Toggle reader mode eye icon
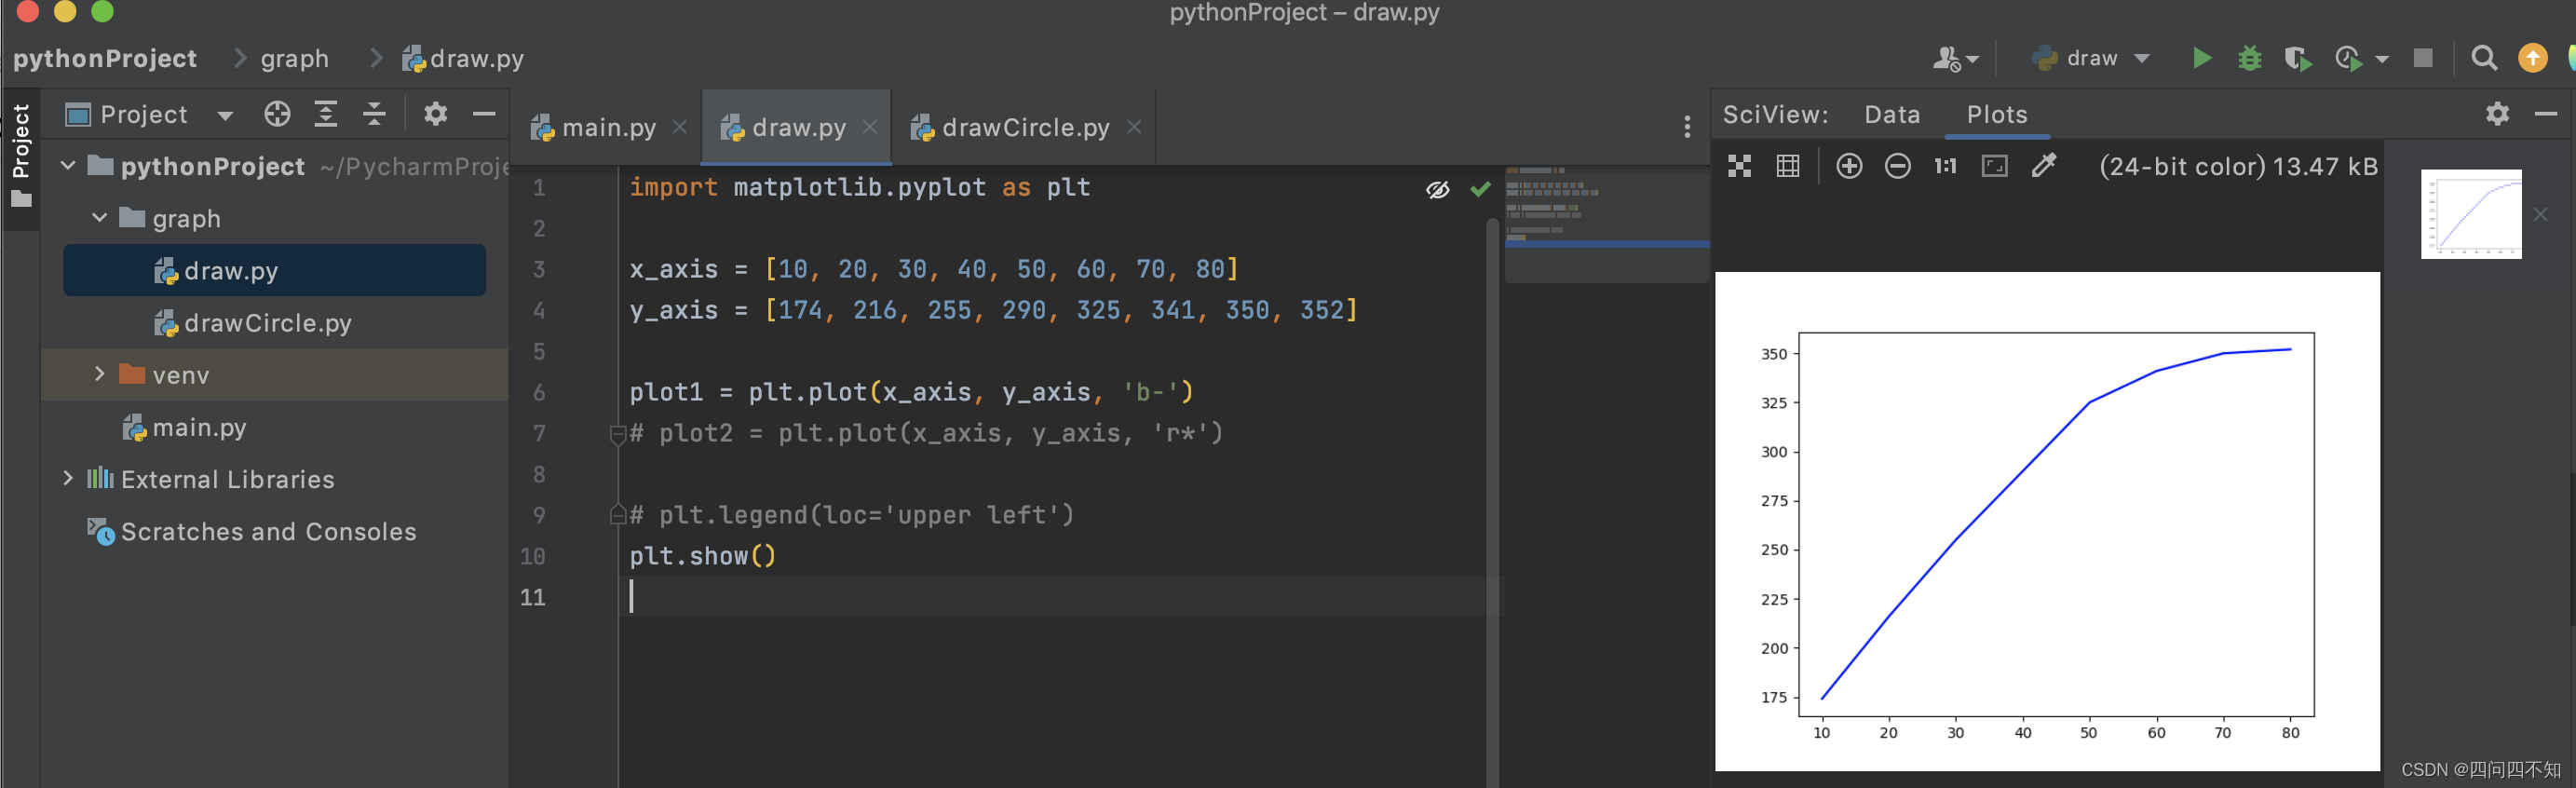The width and height of the screenshot is (2576, 788). tap(1438, 189)
